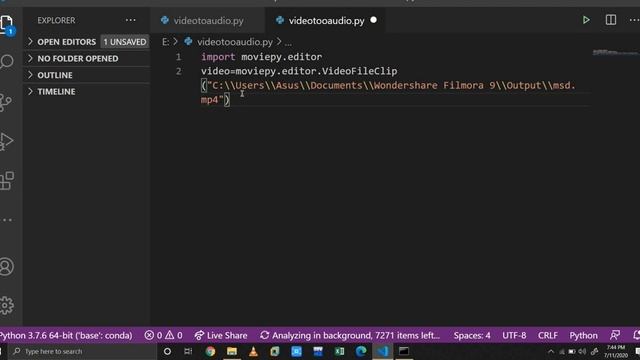Viewport: 640px width, 360px height.
Task: Open the Extensions view
Action: tap(7, 180)
